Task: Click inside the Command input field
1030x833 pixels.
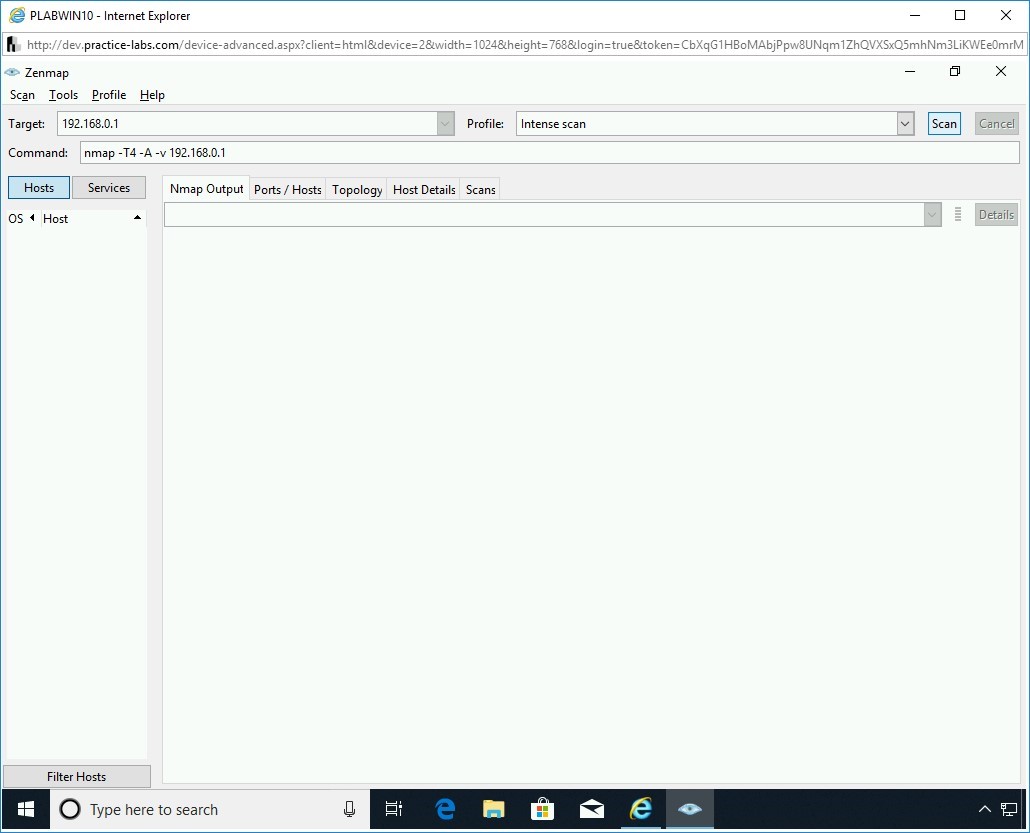Action: tap(400, 152)
